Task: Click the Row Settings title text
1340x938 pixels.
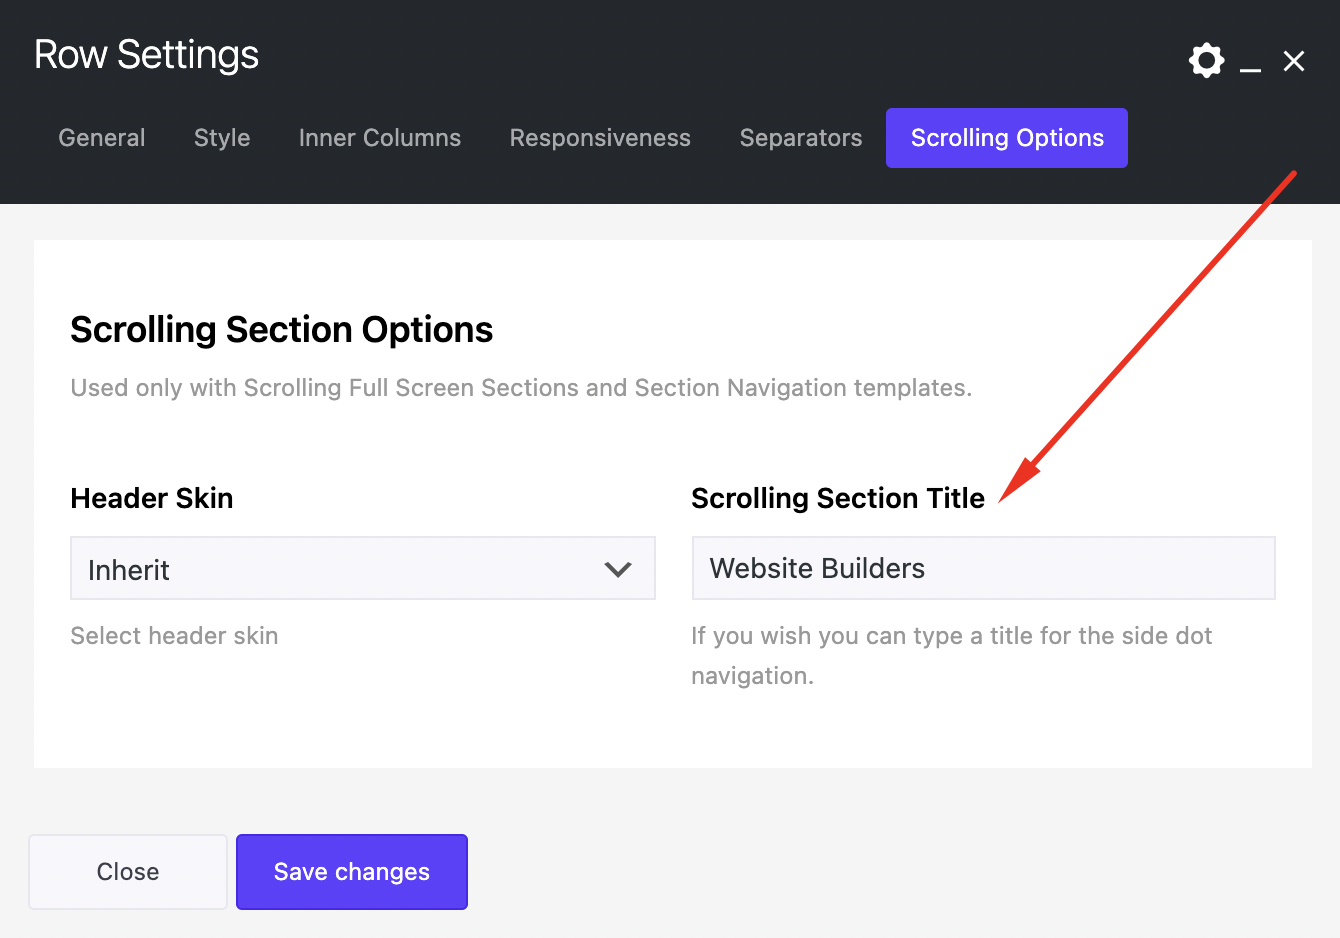Action: pos(145,54)
